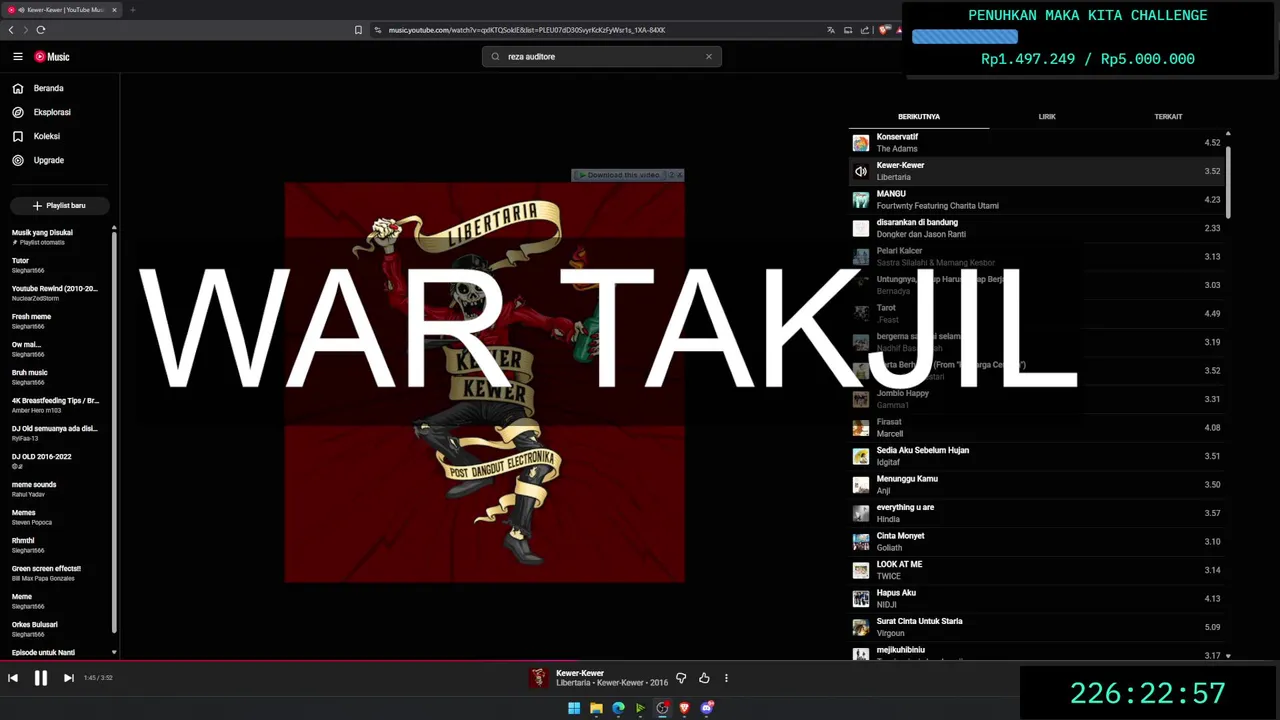Open Koleksi library bookmark icon
The width and height of the screenshot is (1280, 720).
18,136
